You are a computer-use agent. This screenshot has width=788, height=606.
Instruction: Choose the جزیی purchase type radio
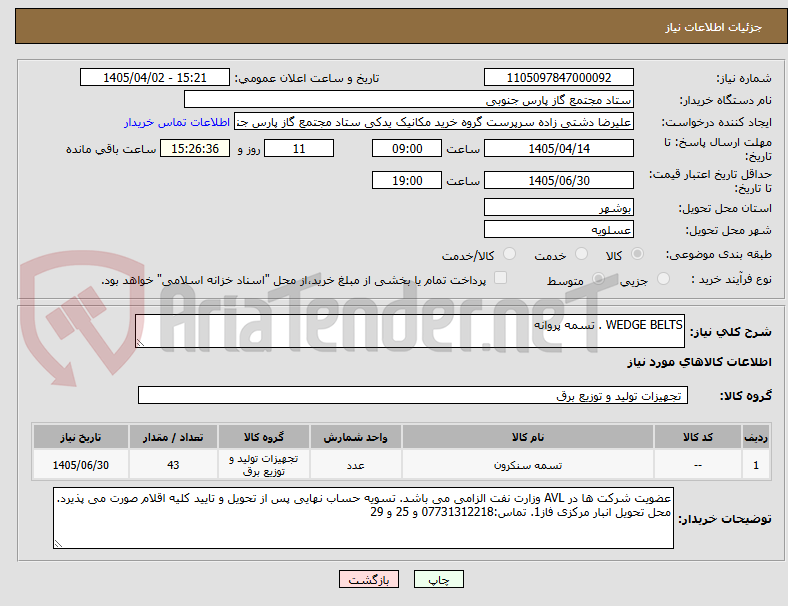tap(663, 279)
